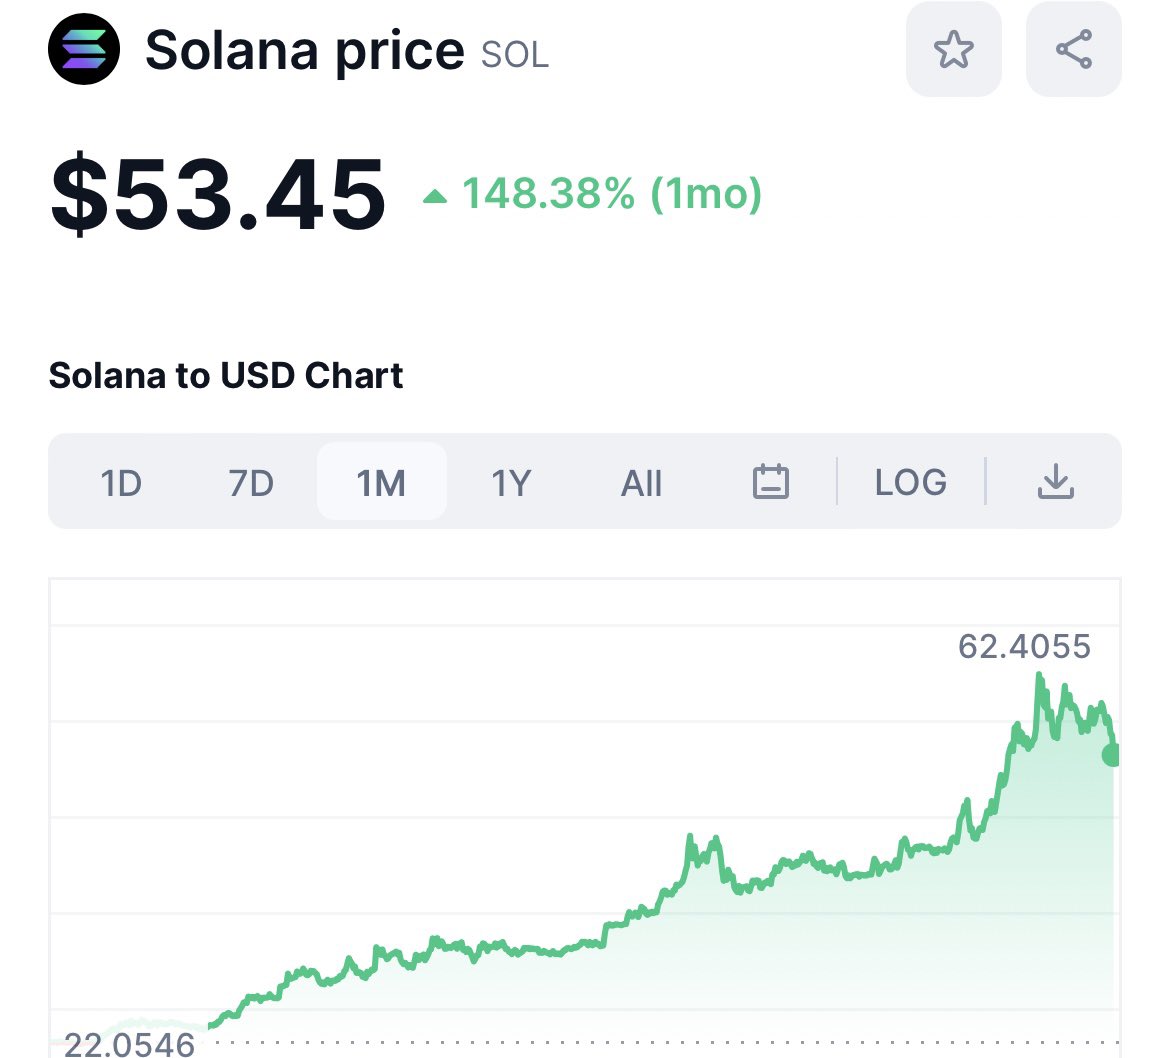Click the Solana price heading
The height and width of the screenshot is (1058, 1170).
304,51
